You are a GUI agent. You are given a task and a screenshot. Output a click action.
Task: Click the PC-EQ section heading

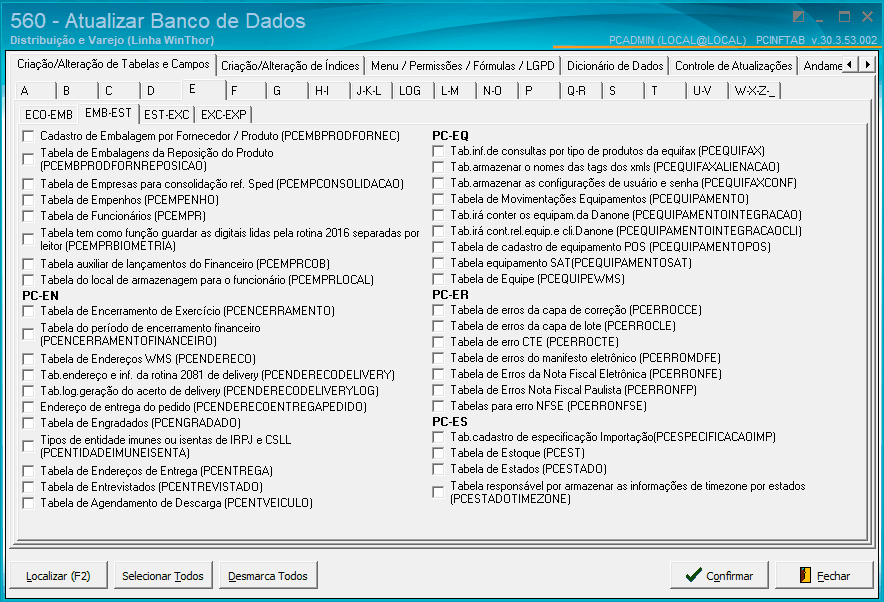click(450, 136)
